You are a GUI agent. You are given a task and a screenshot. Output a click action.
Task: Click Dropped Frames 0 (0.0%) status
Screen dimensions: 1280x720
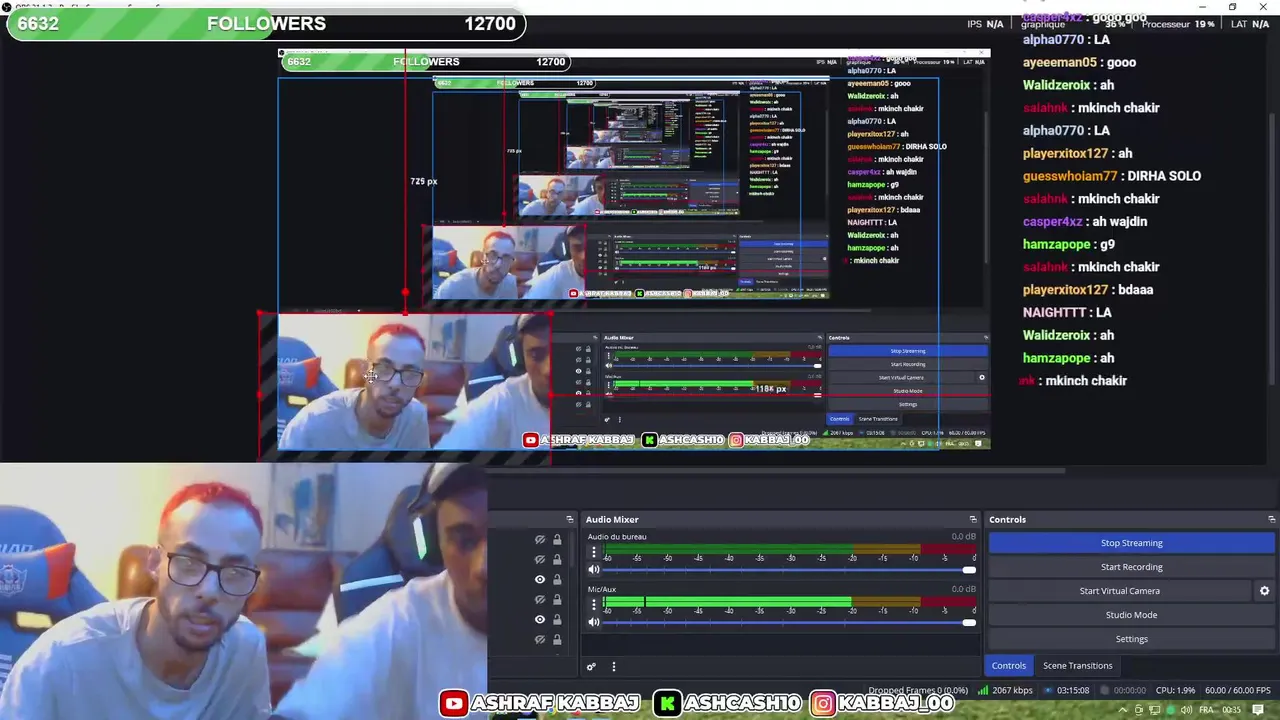[918, 690]
